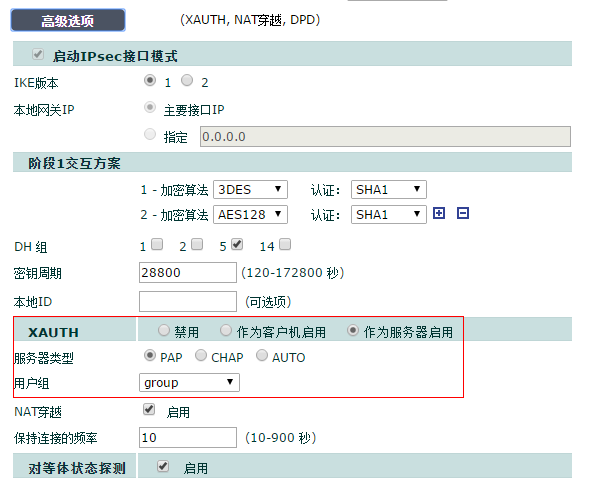
Task: Click the 密钥周期 input field
Action: coord(188,273)
